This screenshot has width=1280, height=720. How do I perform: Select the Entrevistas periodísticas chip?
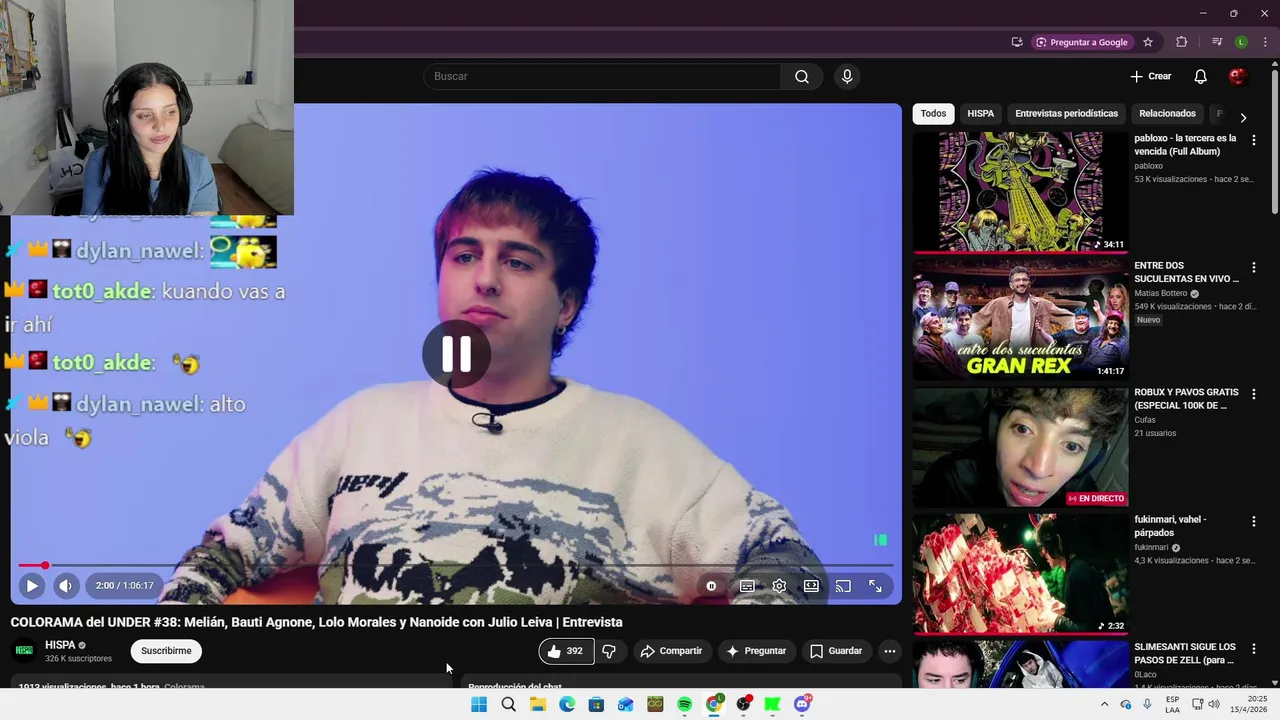tap(1066, 113)
